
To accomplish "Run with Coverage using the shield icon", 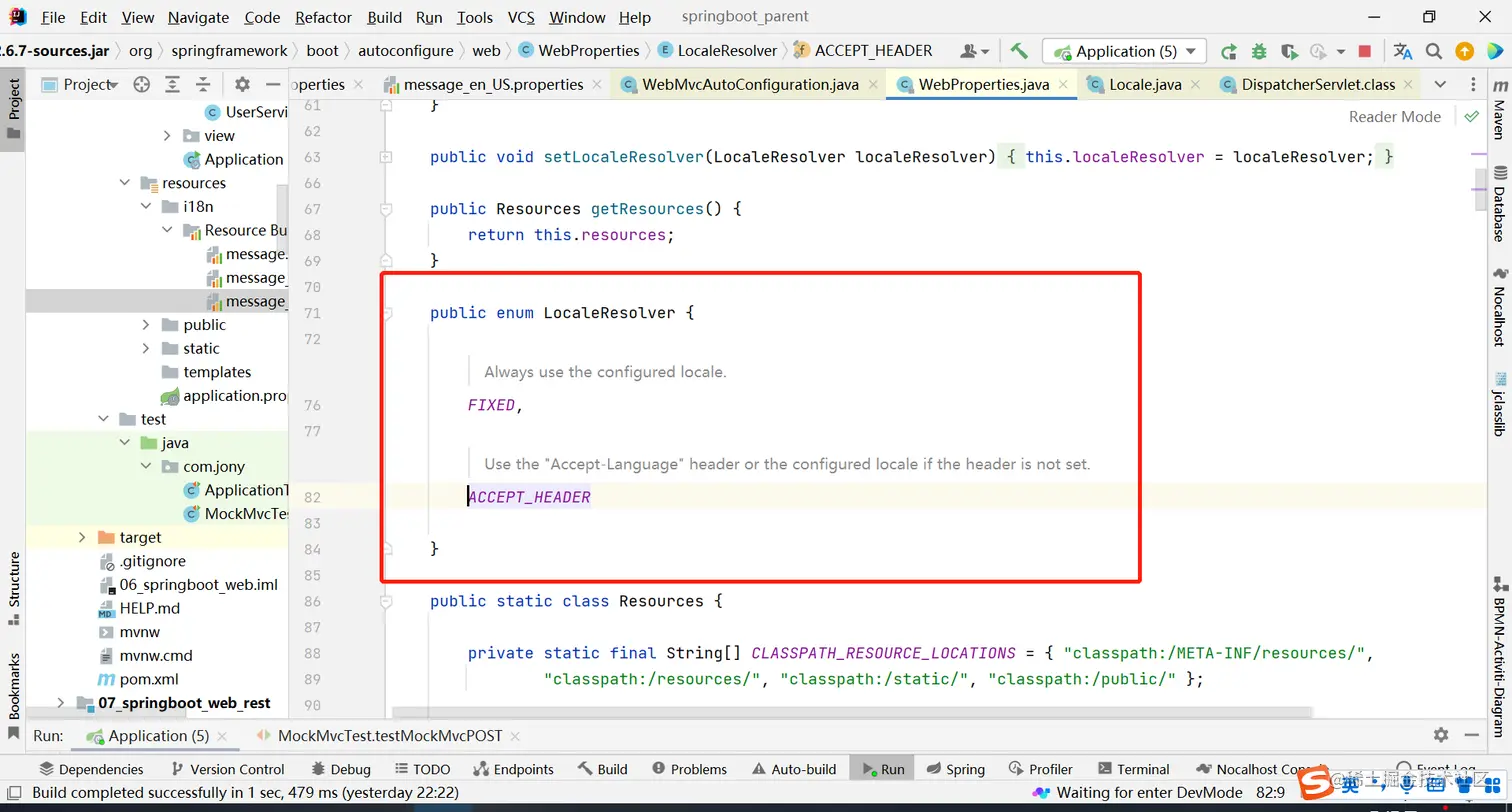I will (x=1289, y=51).
